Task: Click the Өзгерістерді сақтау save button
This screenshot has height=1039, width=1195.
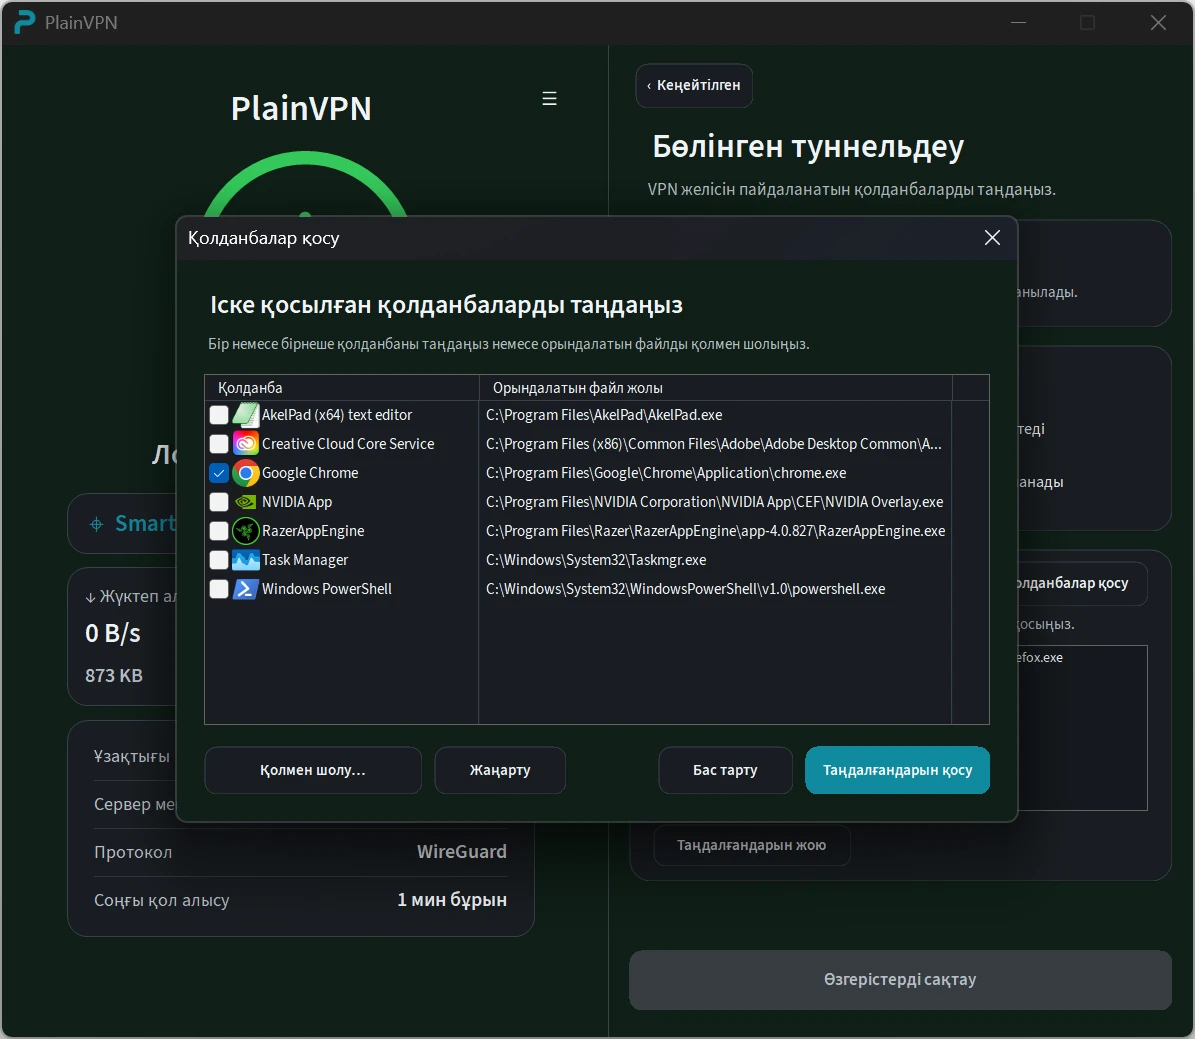Action: click(x=900, y=980)
